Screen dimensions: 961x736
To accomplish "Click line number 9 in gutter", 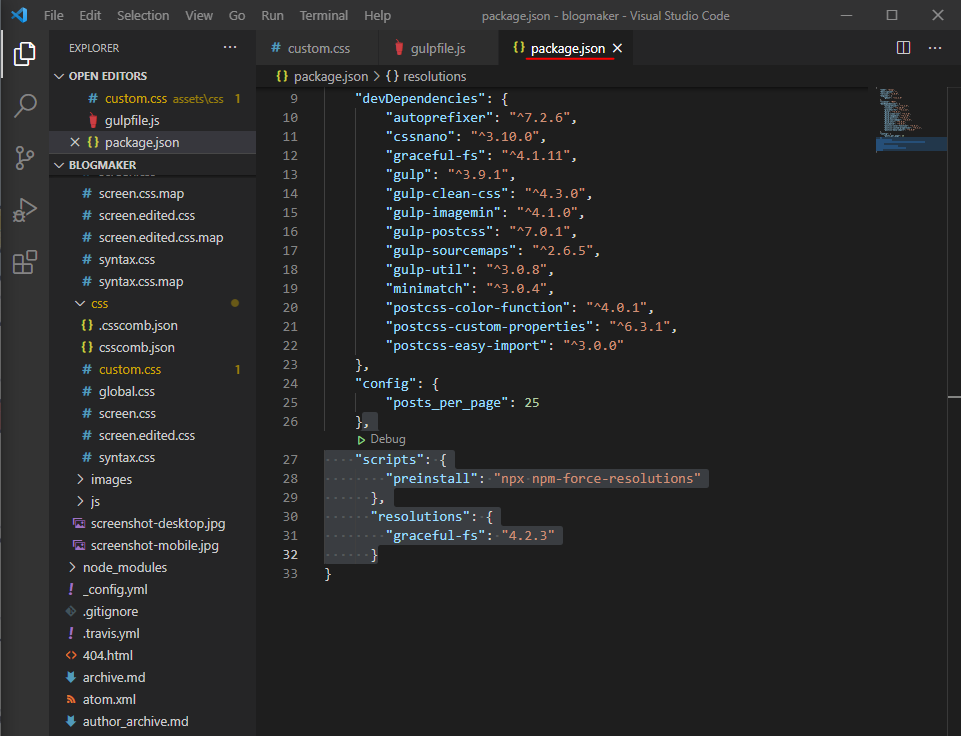I will (x=294, y=99).
